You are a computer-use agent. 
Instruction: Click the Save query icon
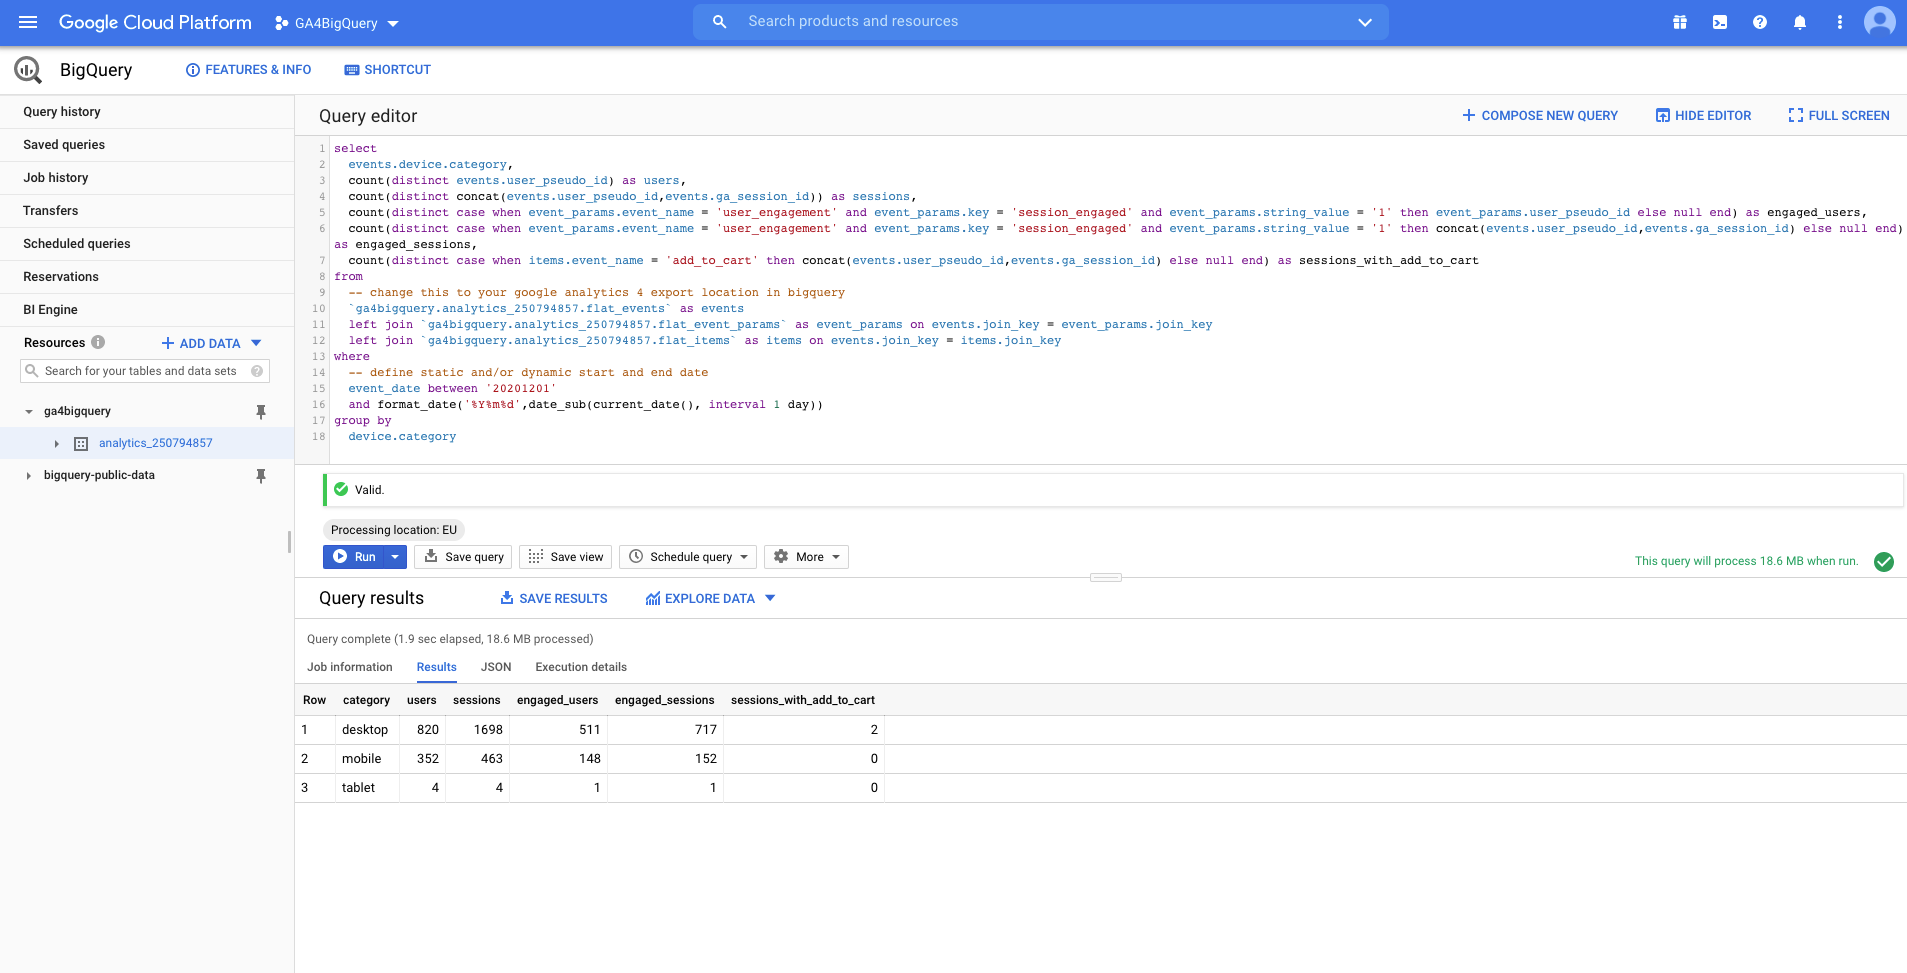pos(432,556)
